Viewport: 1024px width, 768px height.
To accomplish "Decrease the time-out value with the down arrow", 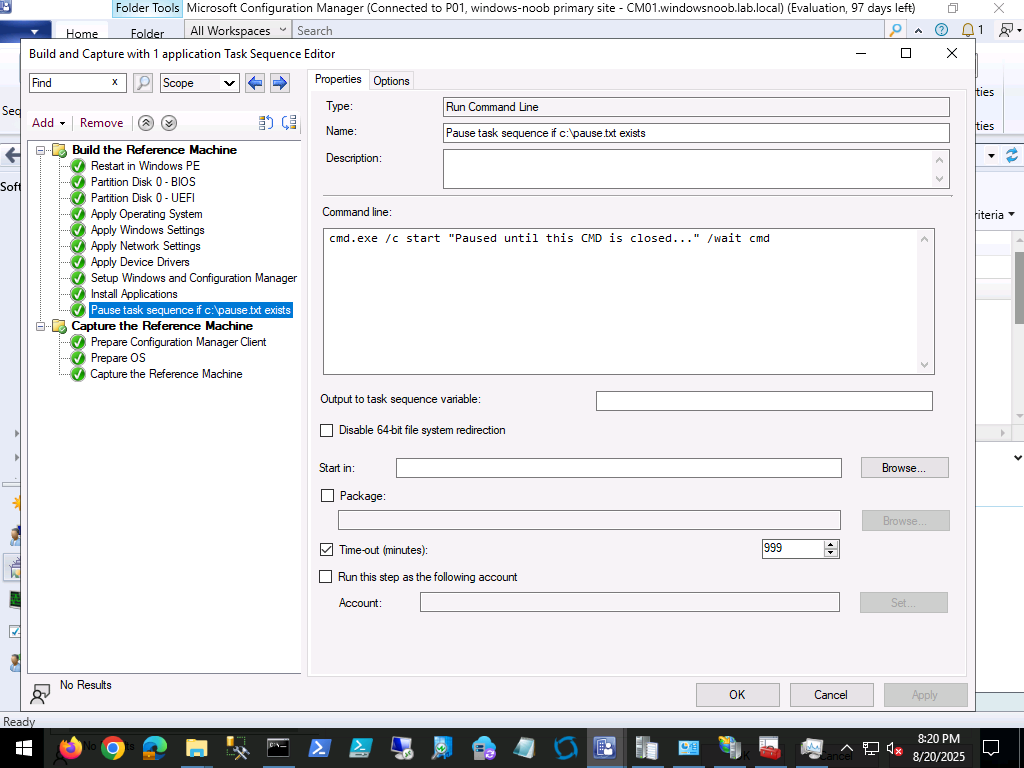I will click(831, 553).
